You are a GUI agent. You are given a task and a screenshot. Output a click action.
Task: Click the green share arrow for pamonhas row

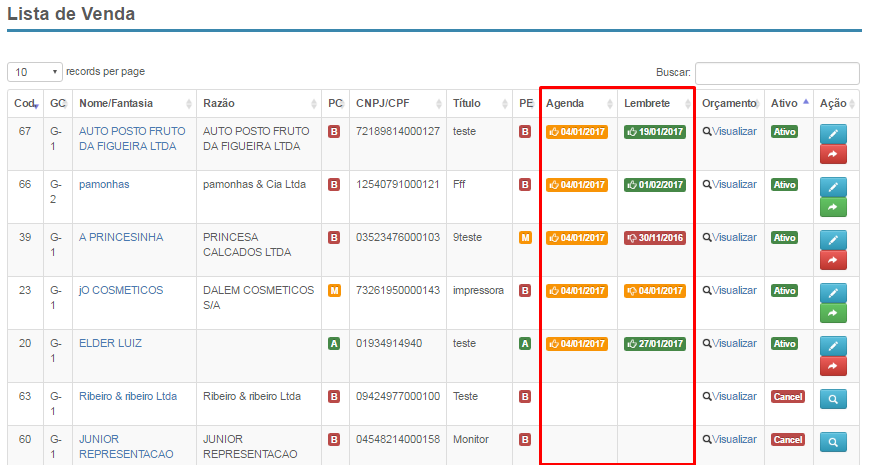pos(833,207)
